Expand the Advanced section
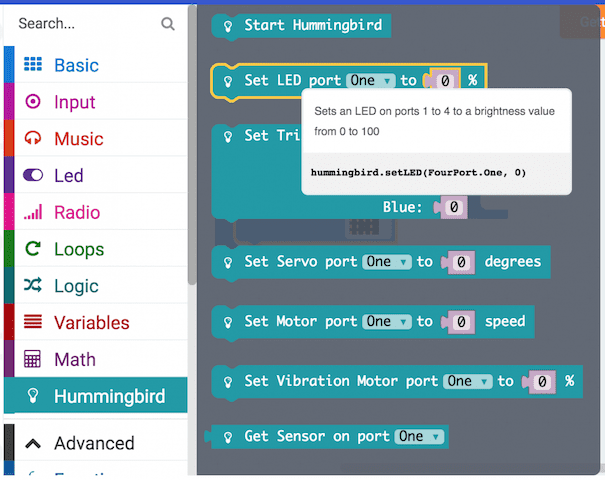This screenshot has width=605, height=480. (x=93, y=443)
